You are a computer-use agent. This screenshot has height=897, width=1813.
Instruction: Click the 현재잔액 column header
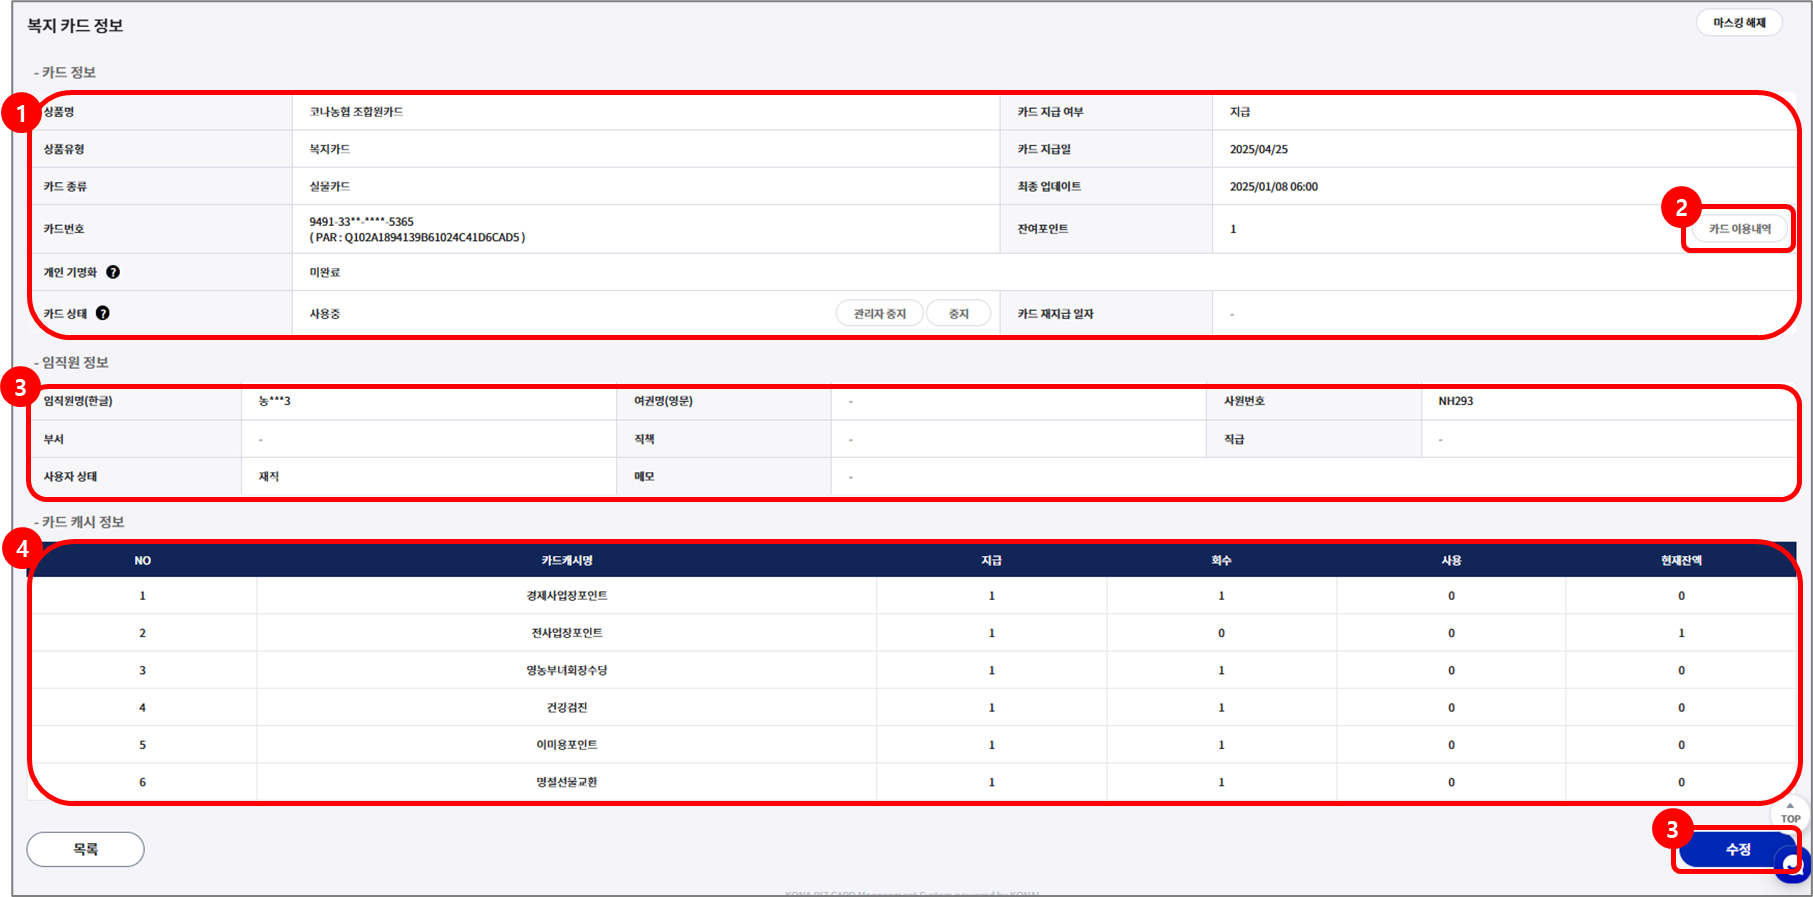point(1681,561)
